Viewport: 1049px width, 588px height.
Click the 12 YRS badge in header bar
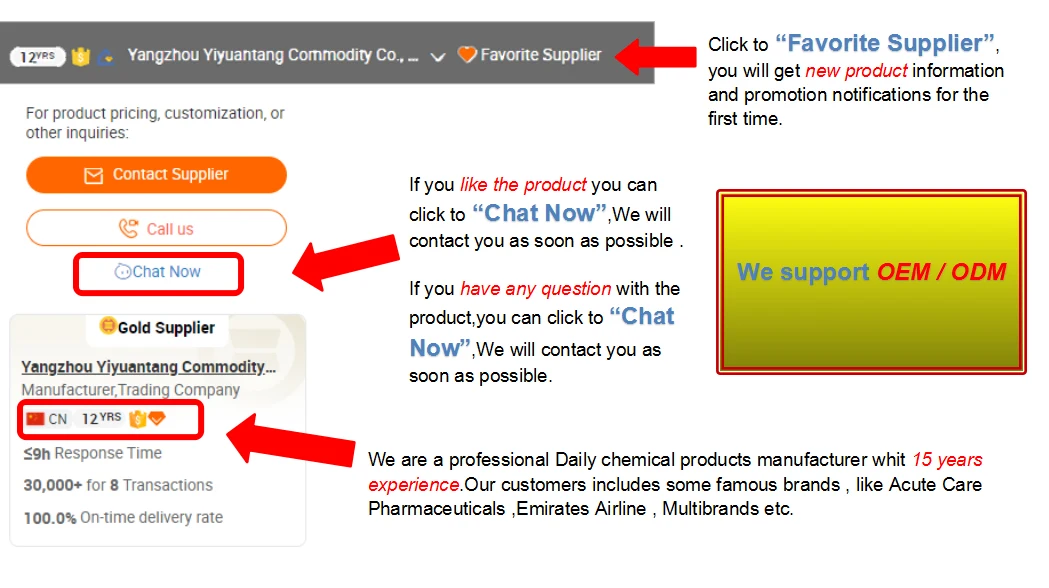(37, 56)
